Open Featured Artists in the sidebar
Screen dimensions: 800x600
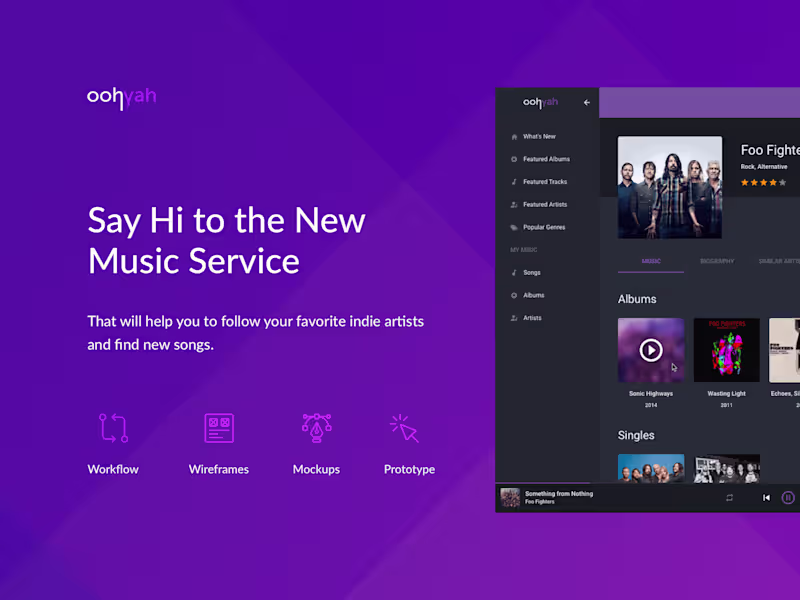point(545,205)
